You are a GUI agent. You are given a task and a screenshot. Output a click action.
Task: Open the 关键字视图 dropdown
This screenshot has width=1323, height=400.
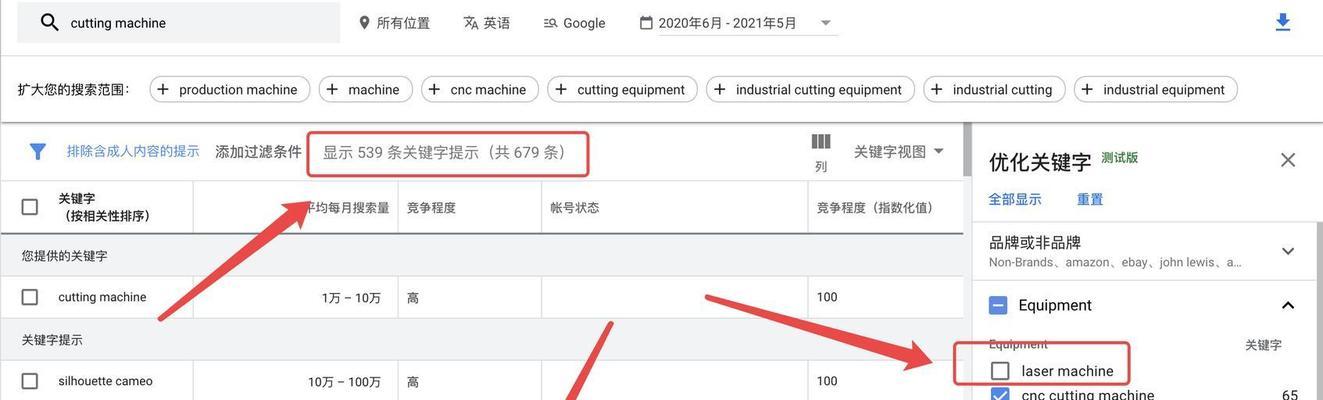click(x=899, y=152)
